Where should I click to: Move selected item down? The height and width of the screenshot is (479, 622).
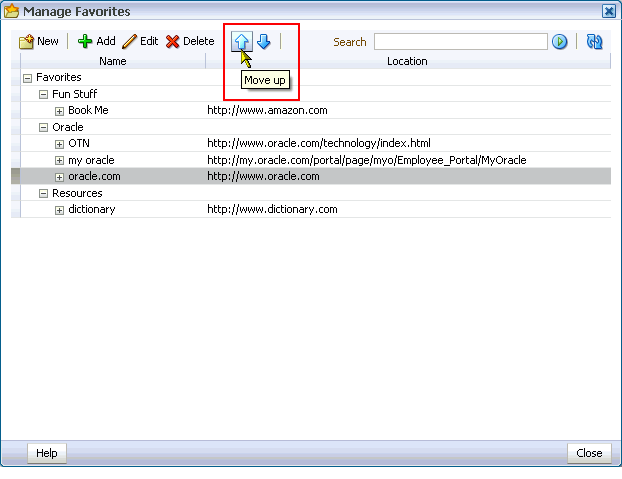(264, 42)
